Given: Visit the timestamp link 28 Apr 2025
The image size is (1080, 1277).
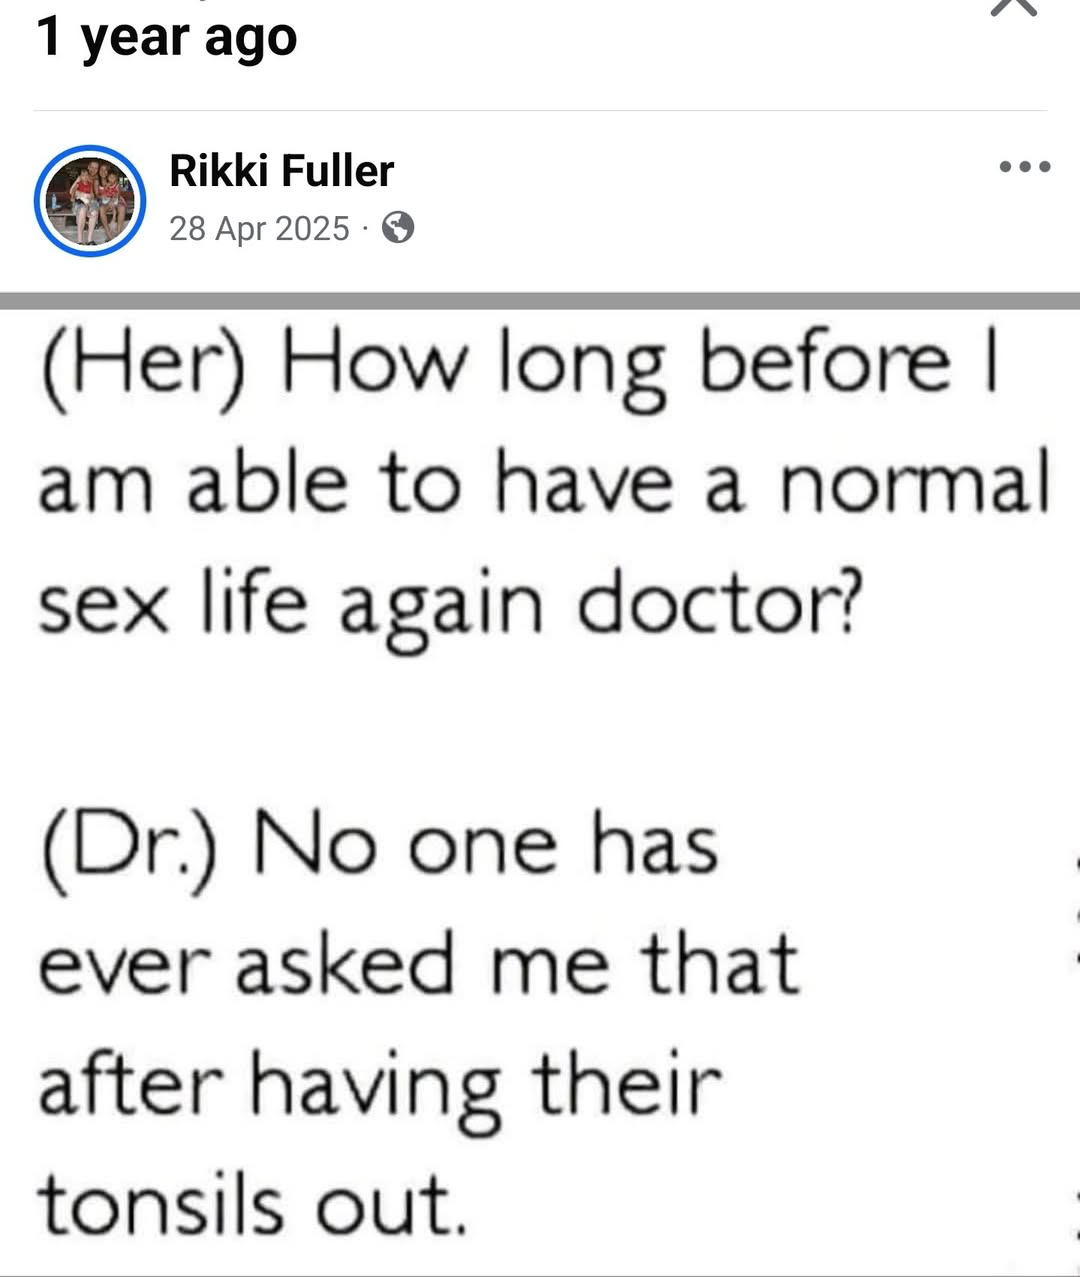Looking at the screenshot, I should coord(260,228).
